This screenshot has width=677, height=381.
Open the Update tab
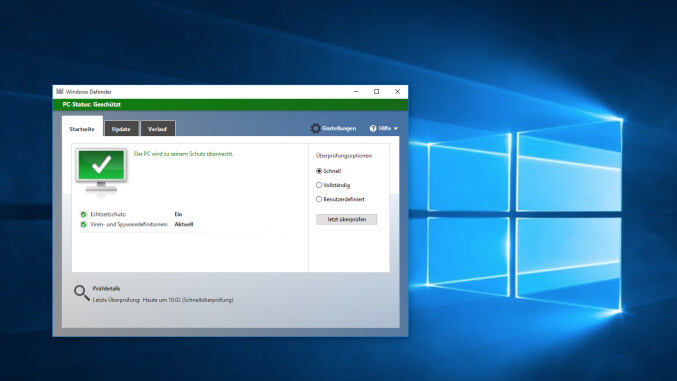click(x=121, y=129)
